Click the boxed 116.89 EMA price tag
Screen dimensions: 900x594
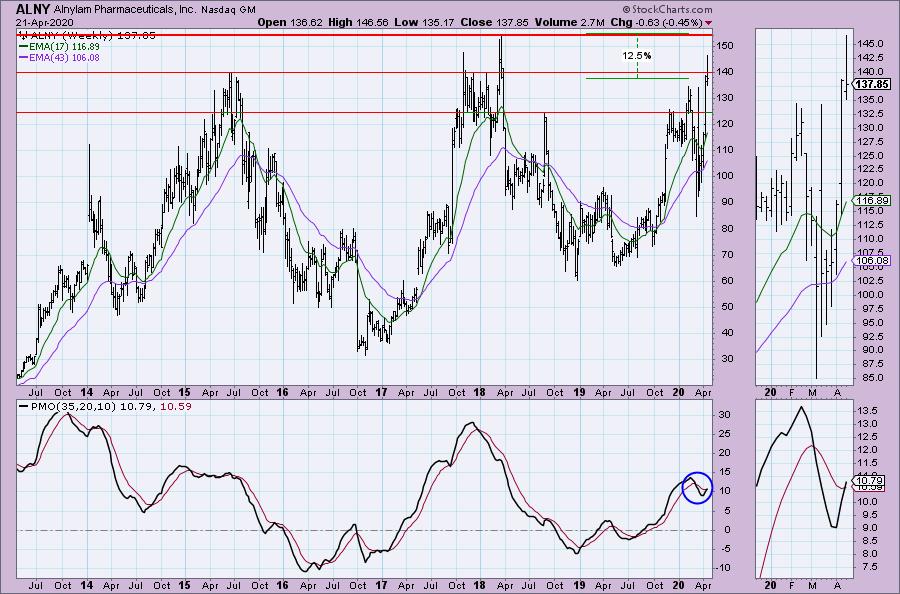(x=871, y=200)
